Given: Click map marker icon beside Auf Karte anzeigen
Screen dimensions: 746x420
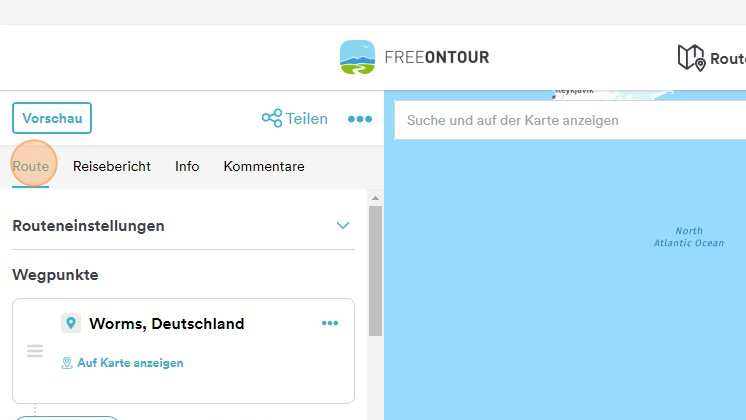Looking at the screenshot, I should (x=67, y=363).
